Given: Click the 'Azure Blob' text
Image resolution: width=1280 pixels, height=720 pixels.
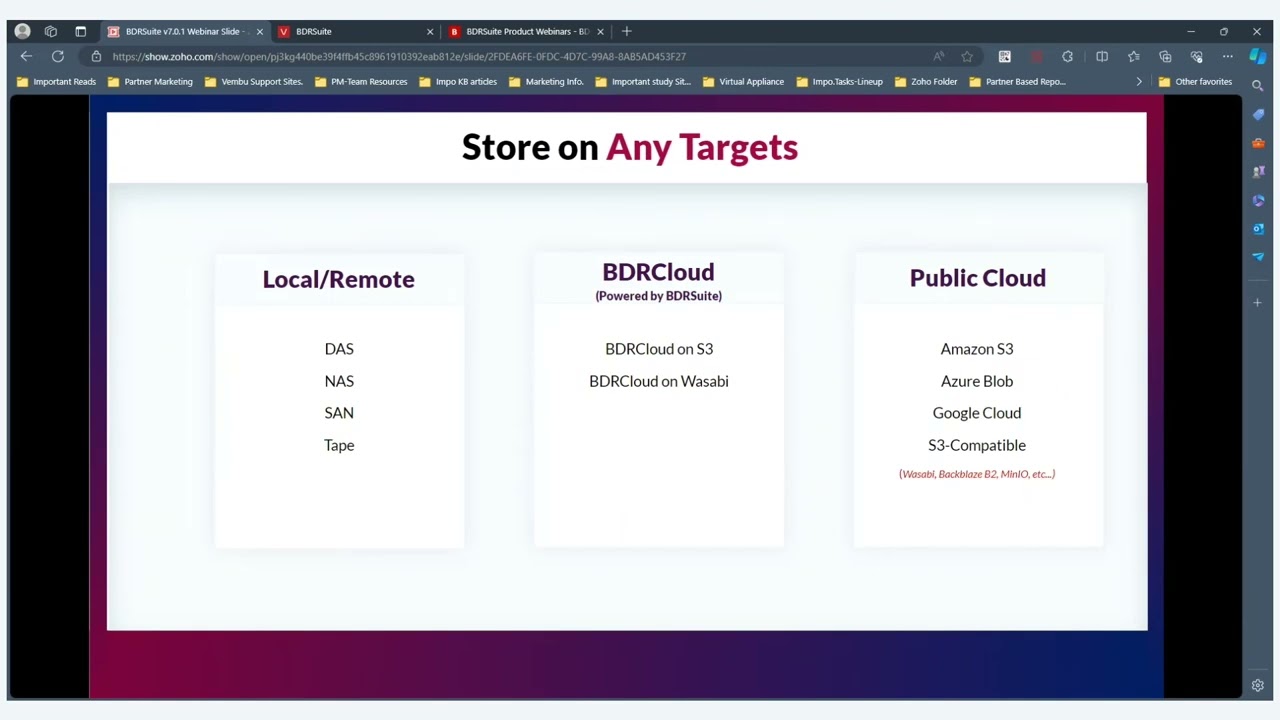Looking at the screenshot, I should pos(977,381).
